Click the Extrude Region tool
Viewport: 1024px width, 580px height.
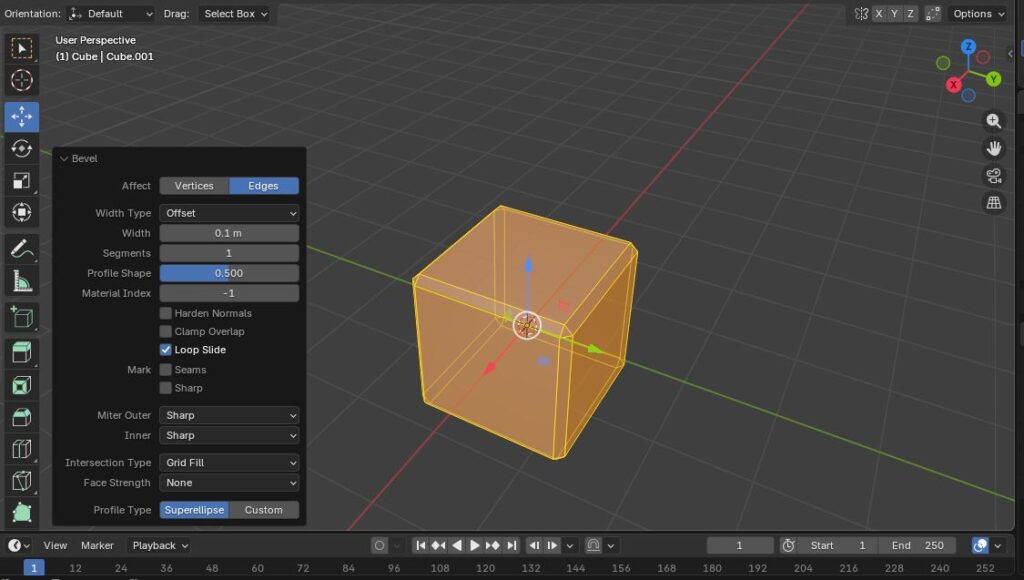22,352
